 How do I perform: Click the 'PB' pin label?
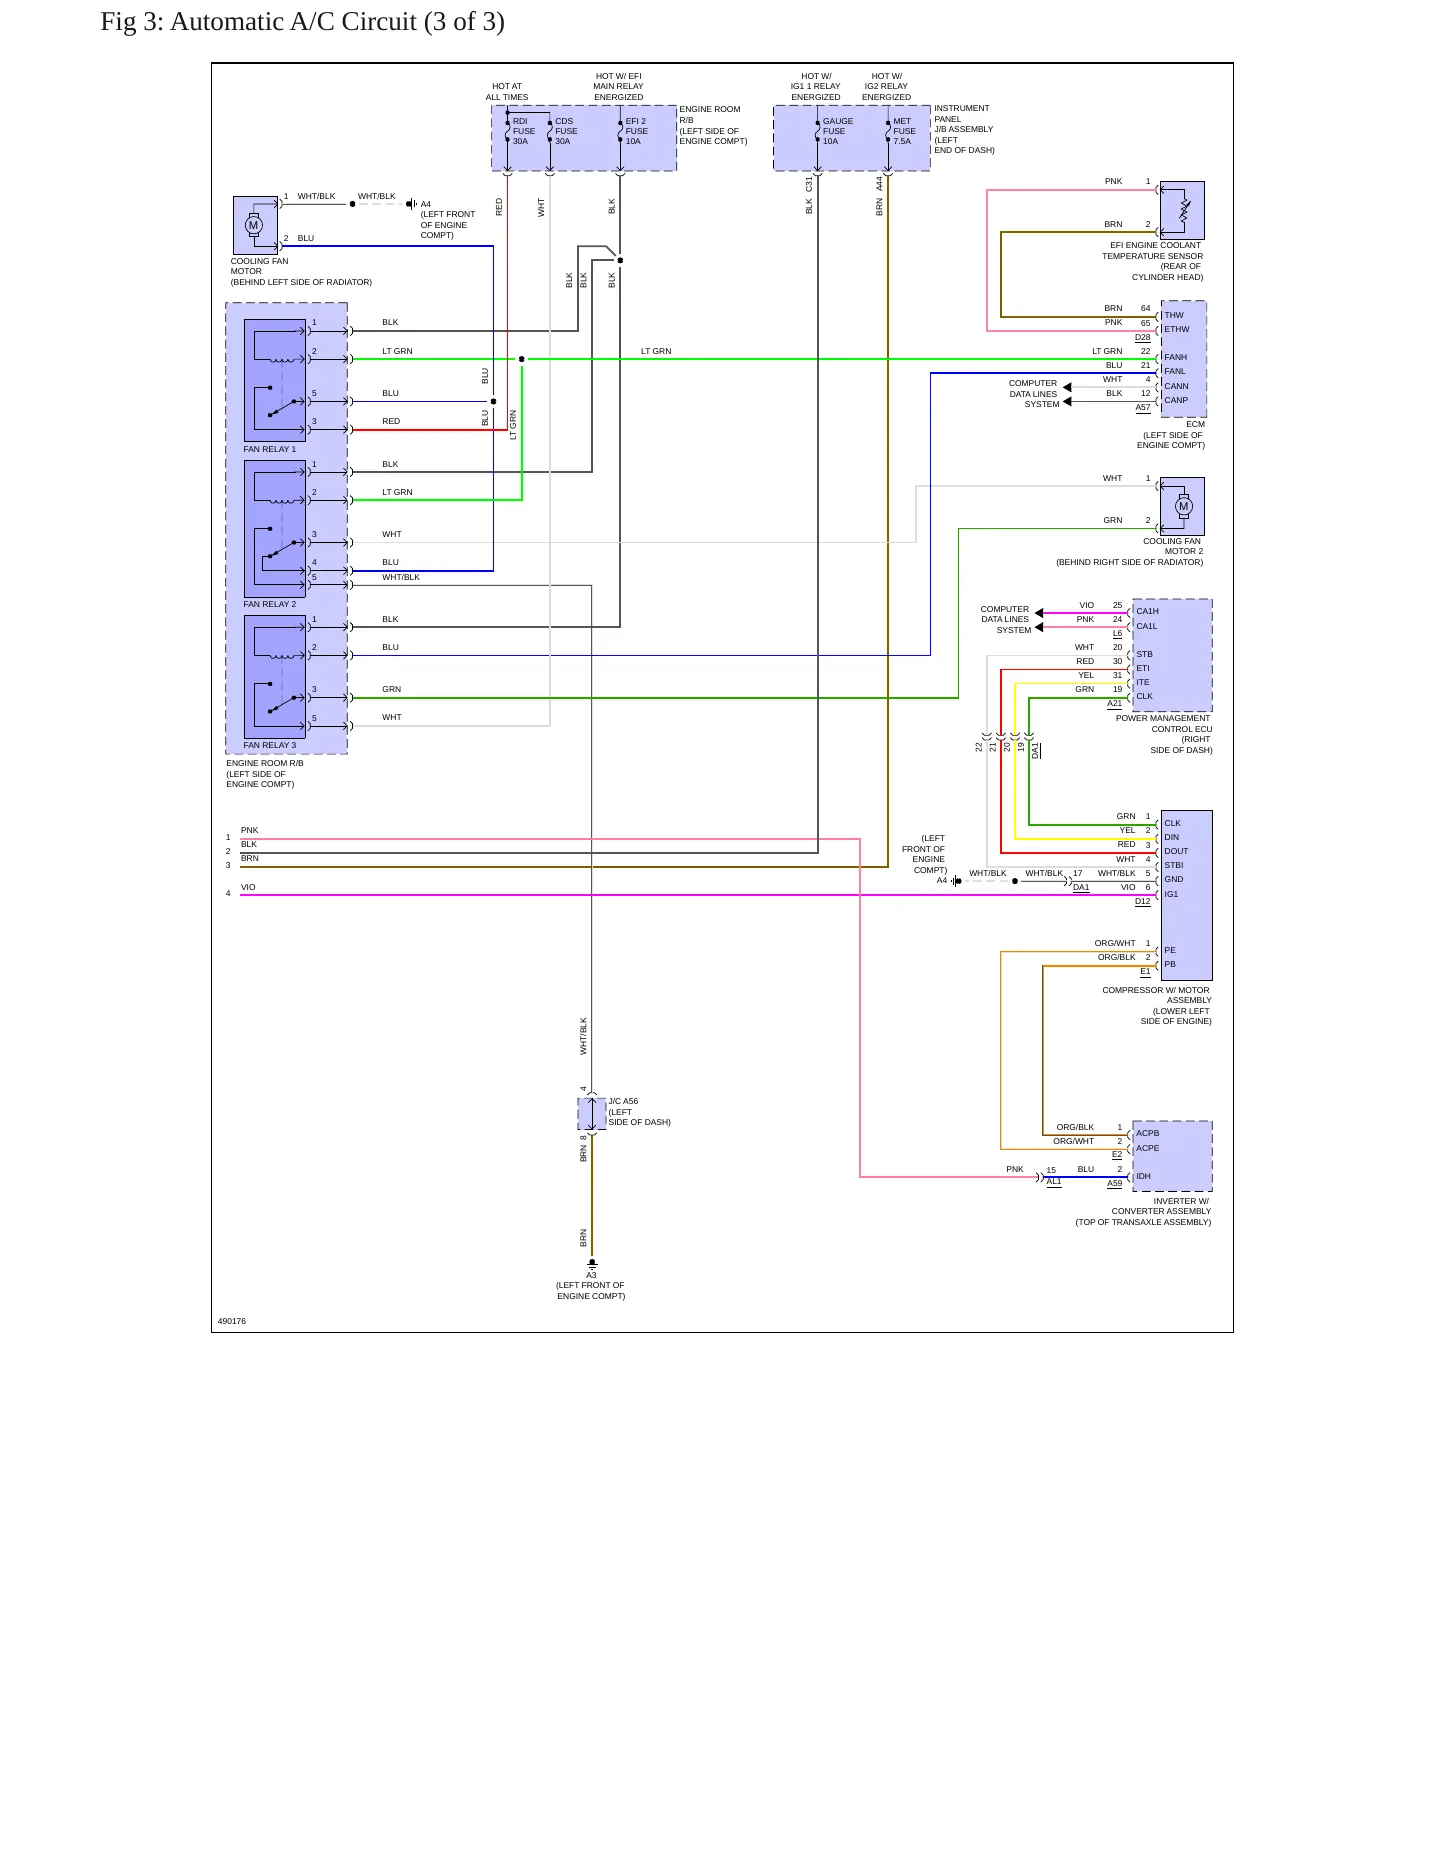1170,964
